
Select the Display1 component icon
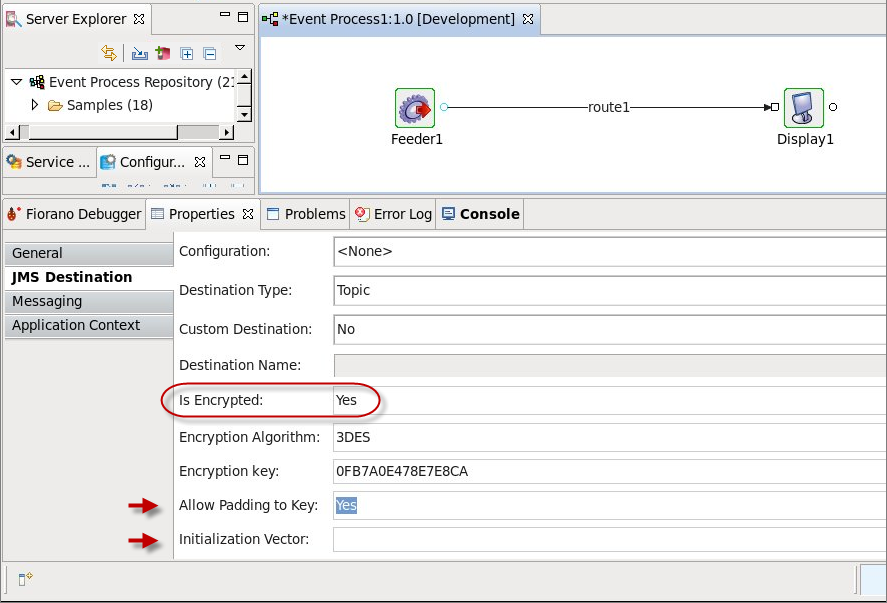(804, 107)
